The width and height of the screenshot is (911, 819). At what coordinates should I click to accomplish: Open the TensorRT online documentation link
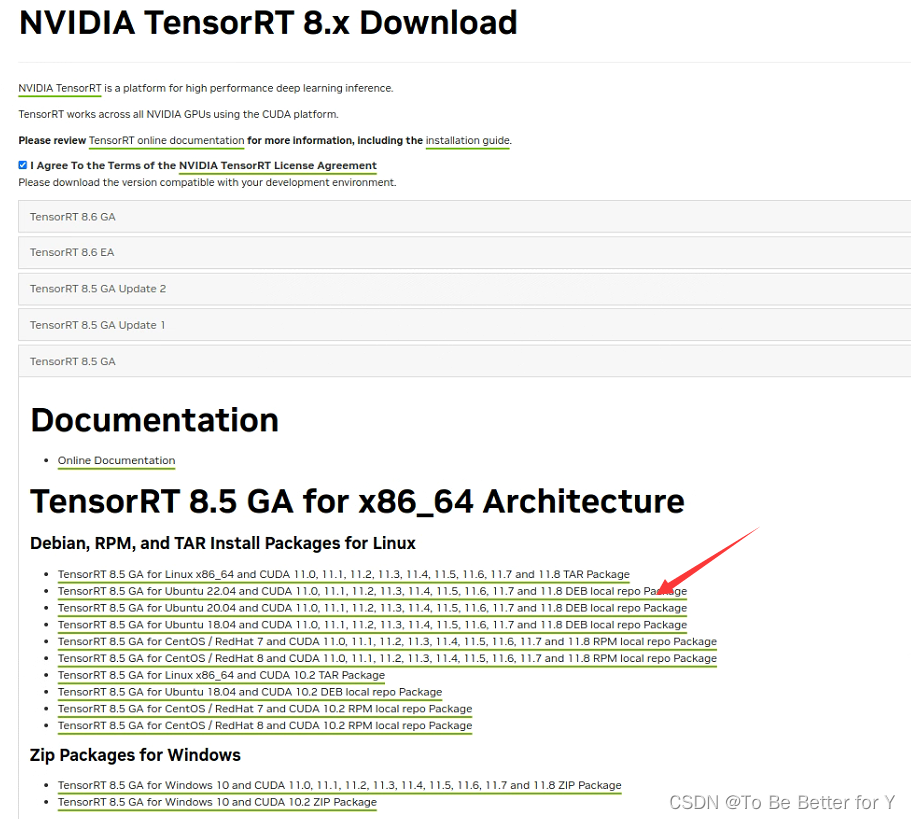click(x=166, y=140)
